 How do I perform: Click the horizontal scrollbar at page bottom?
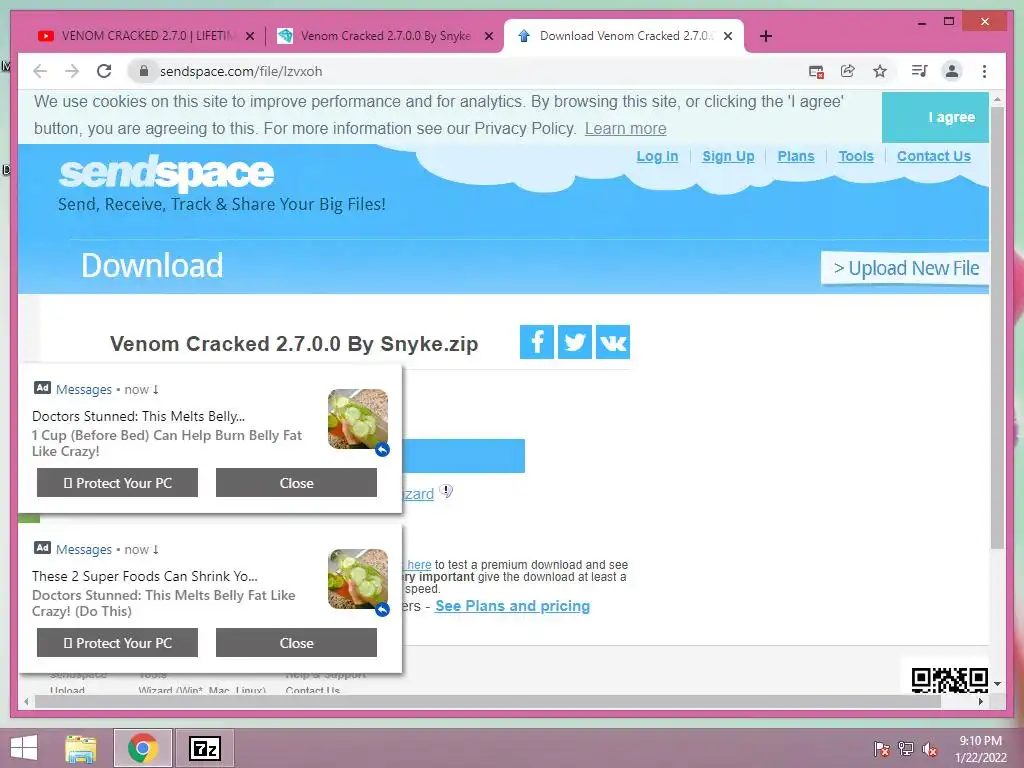click(488, 701)
